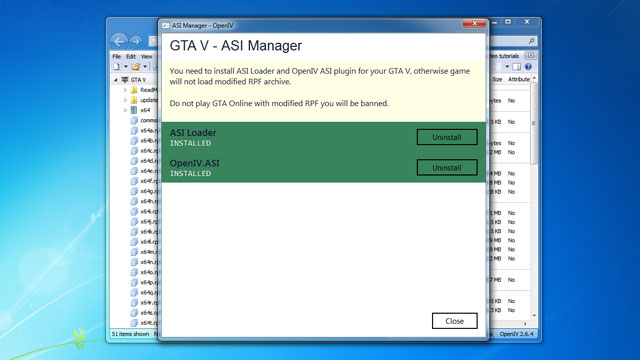The image size is (640, 360).
Task: Click the open folder icon in OpenIV toolbar
Action: 136,67
